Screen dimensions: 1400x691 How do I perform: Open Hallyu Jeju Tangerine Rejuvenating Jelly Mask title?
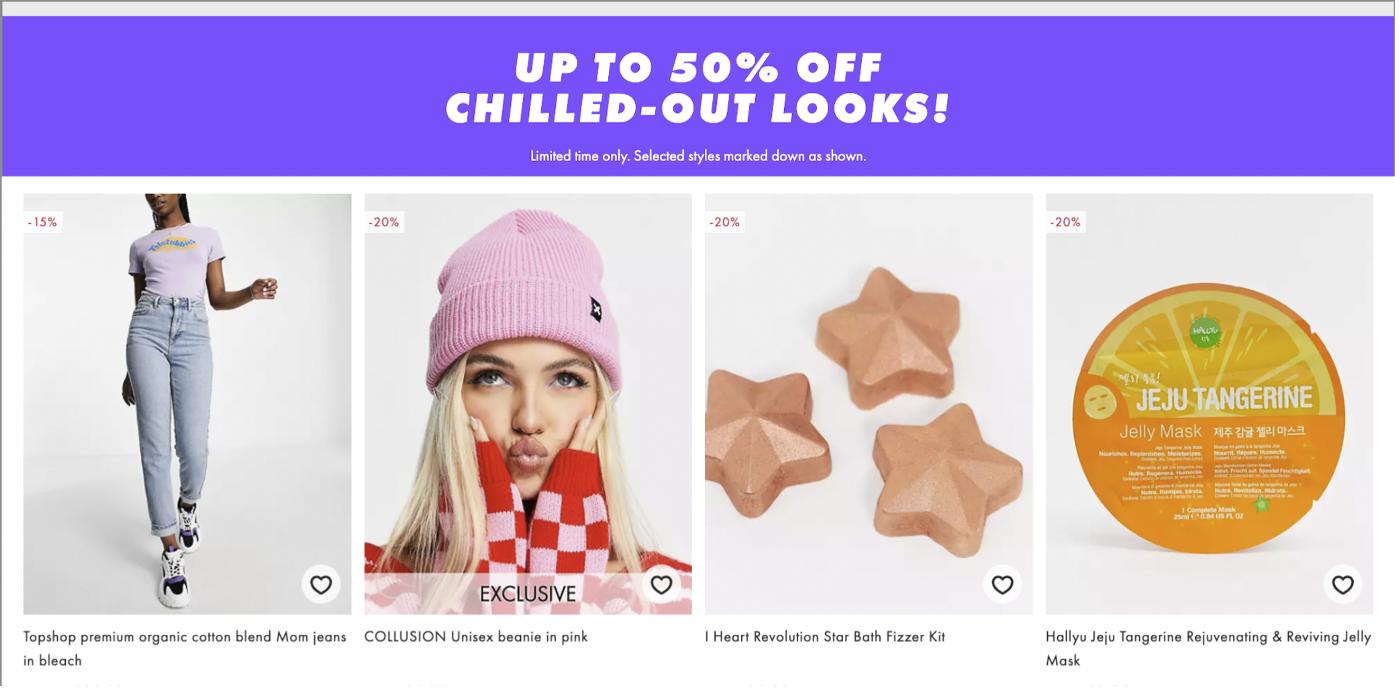(1208, 649)
